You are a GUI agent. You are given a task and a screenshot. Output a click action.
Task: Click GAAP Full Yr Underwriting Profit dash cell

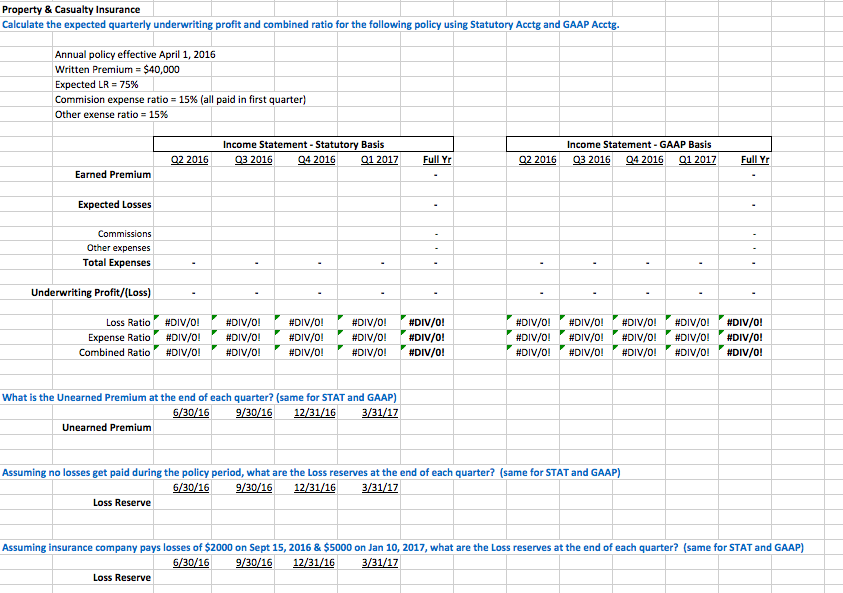click(x=745, y=293)
